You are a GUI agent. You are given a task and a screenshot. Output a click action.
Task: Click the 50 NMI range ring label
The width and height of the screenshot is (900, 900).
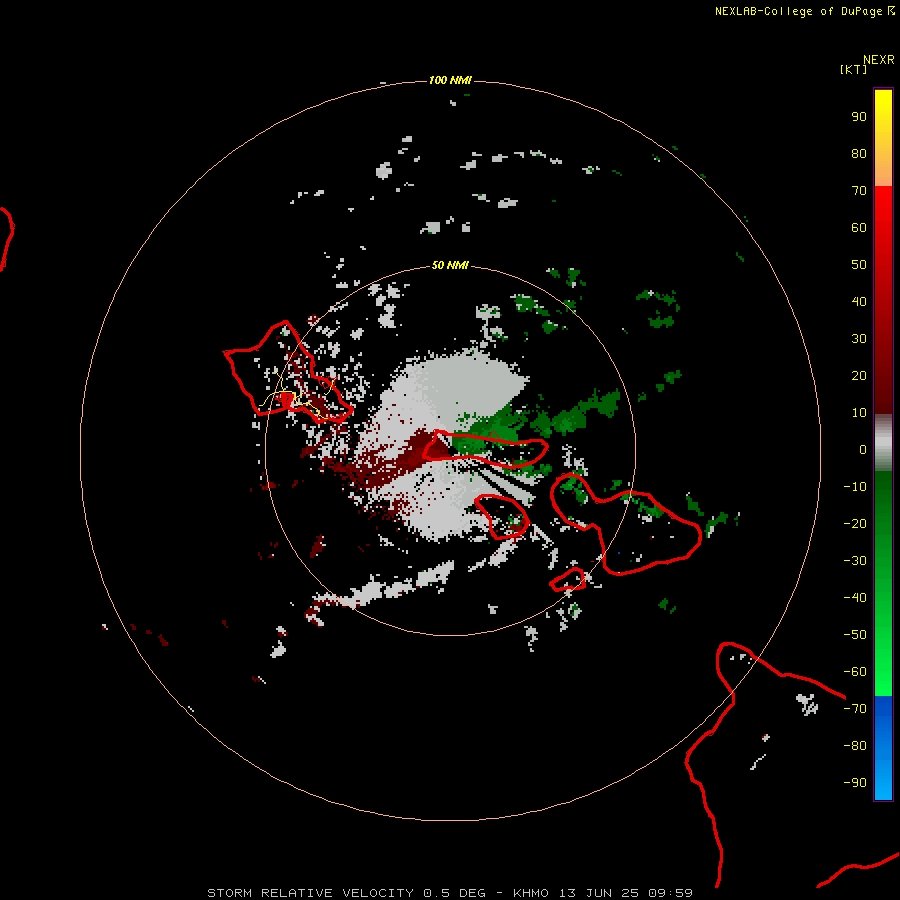coord(450,265)
